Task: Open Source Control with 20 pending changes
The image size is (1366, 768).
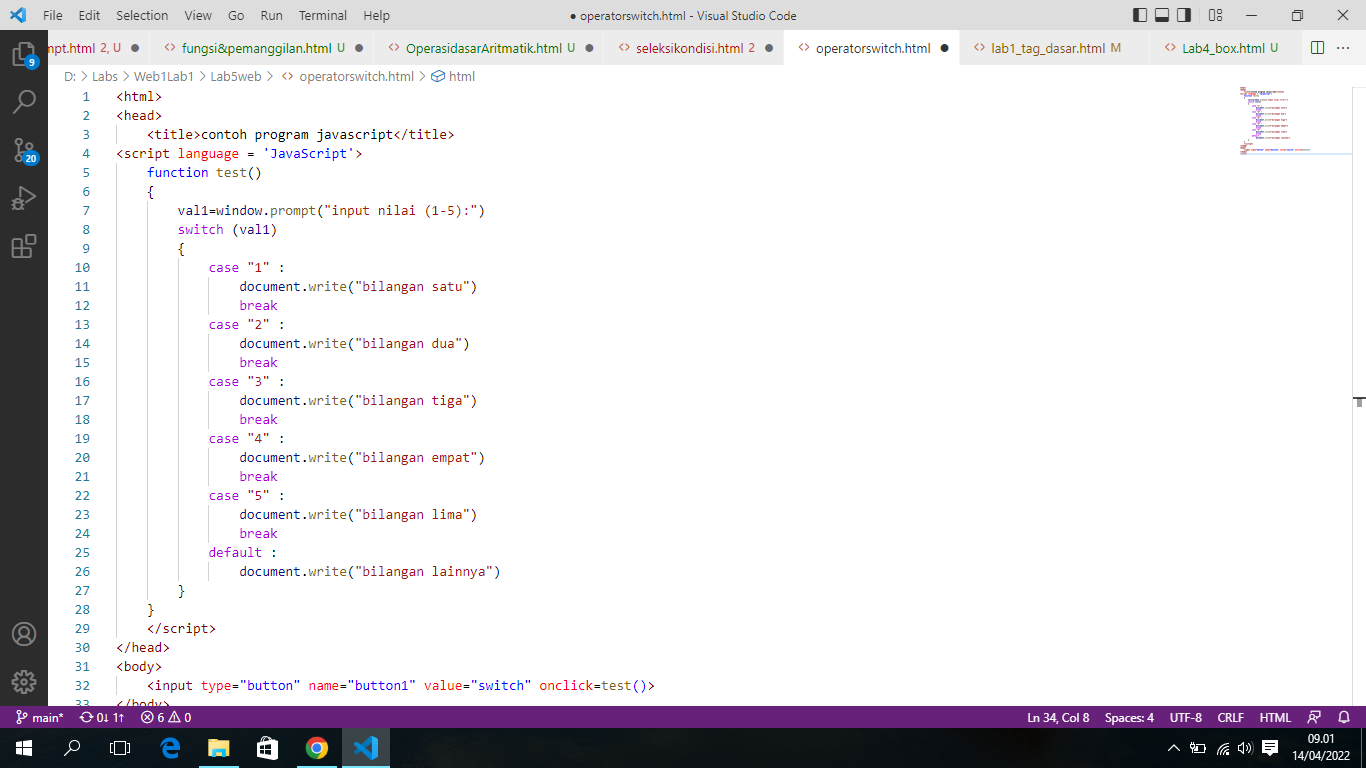Action: (x=25, y=150)
